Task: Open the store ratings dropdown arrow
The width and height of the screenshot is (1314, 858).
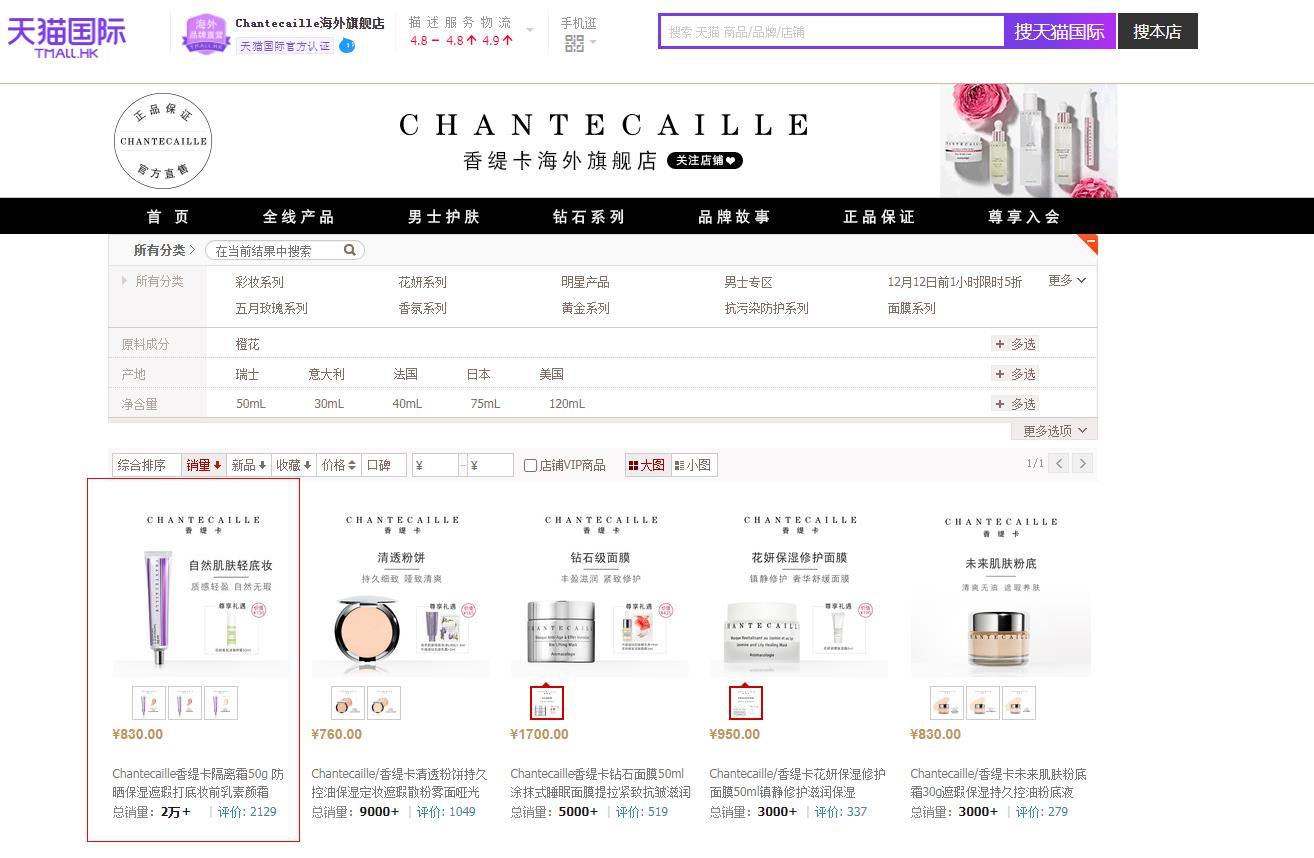Action: 530,30
